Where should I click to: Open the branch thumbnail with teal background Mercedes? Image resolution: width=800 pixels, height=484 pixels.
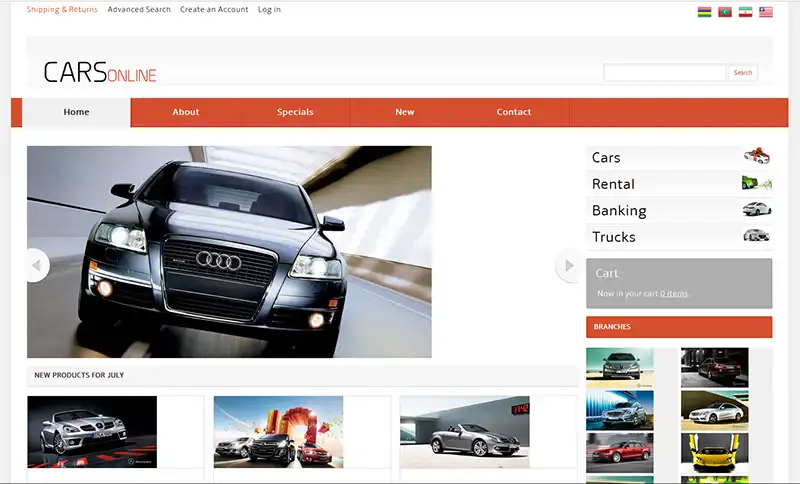619,368
